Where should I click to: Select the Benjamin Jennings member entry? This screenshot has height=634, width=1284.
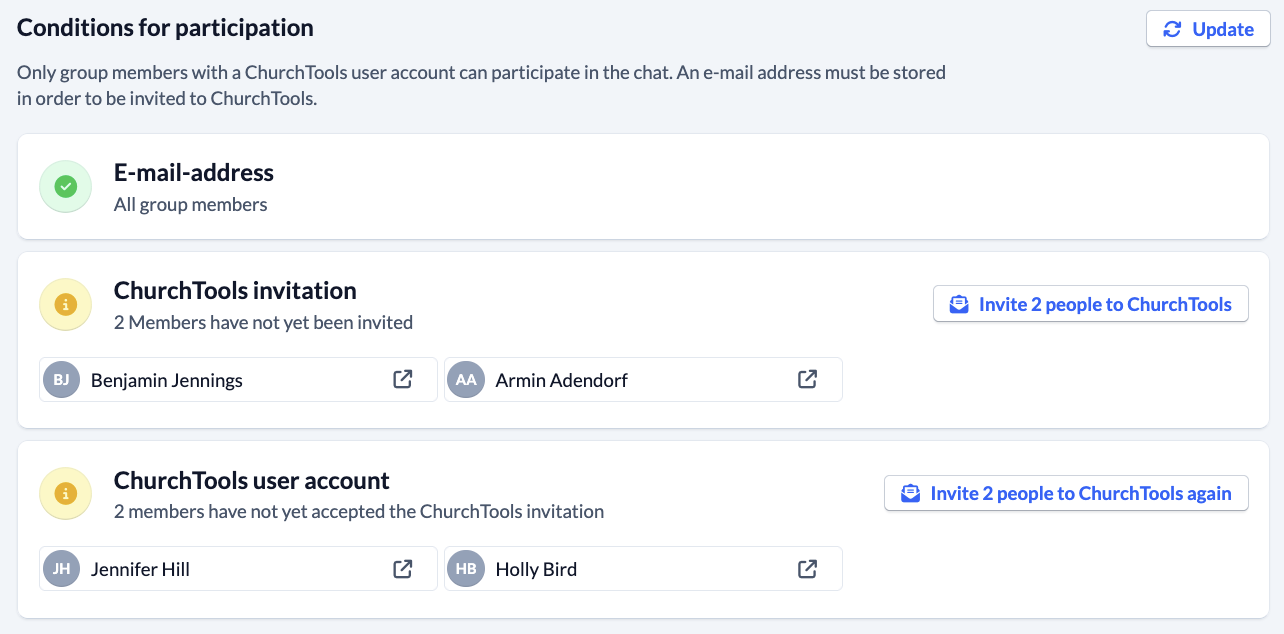pos(238,380)
